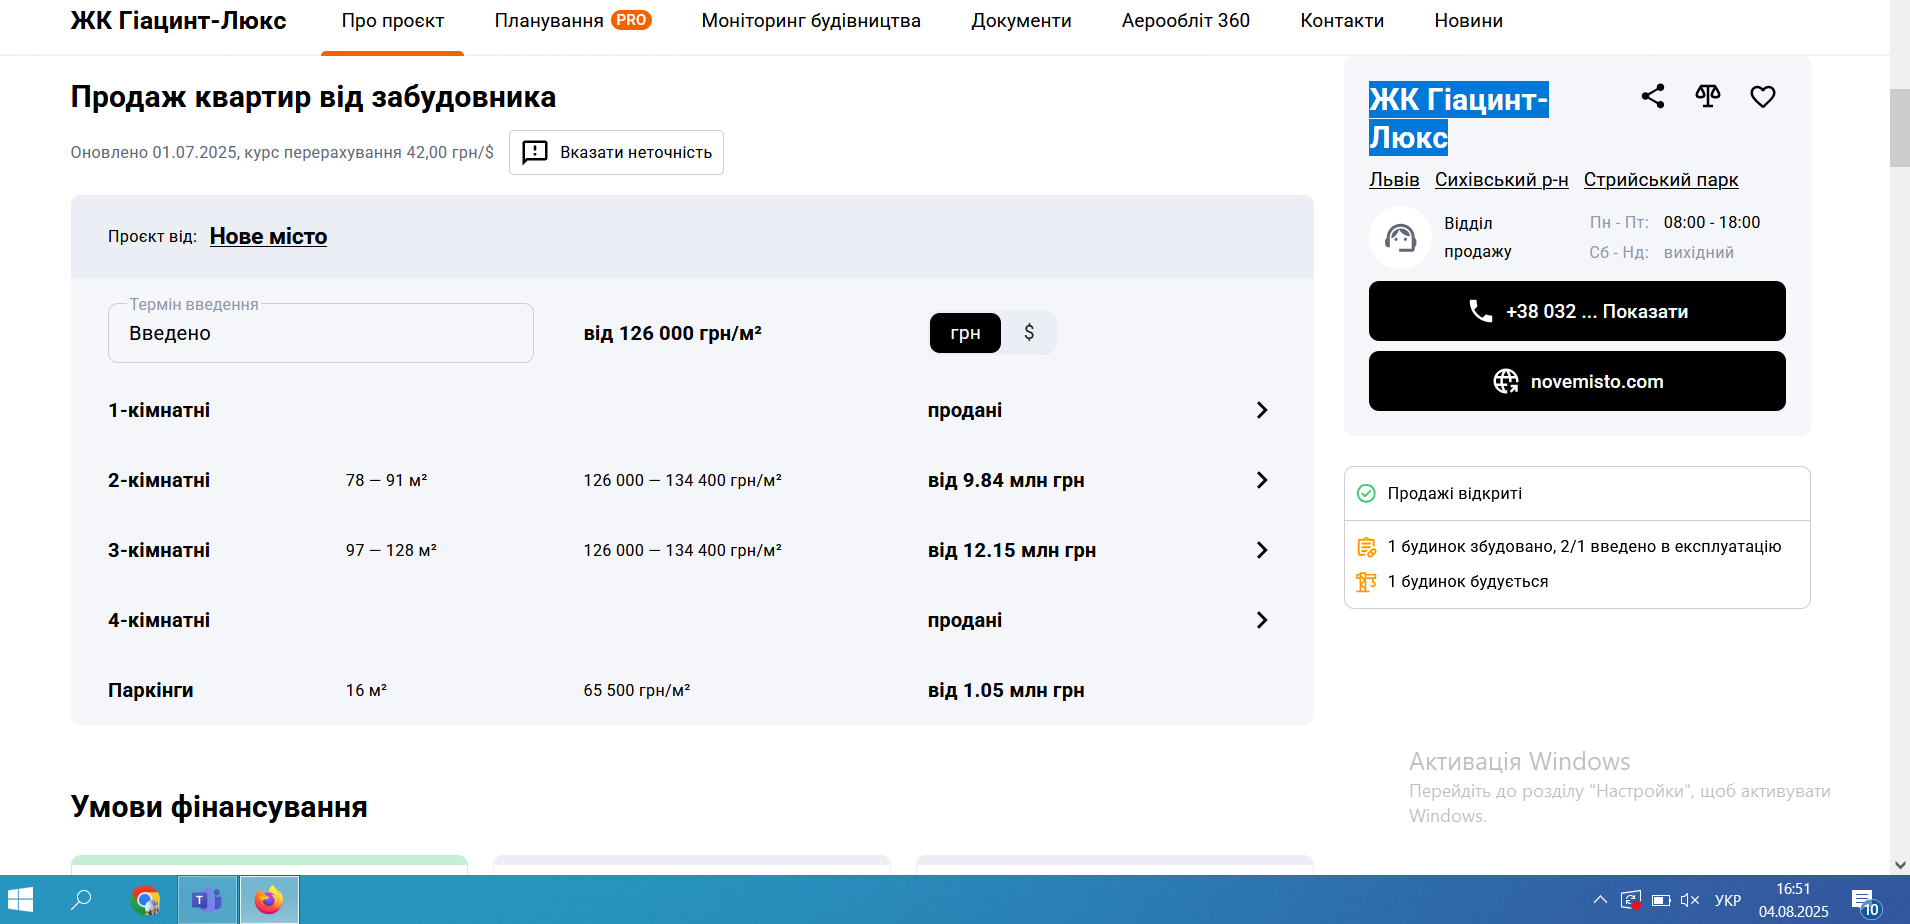
Task: Open the Новини tab
Action: (x=1468, y=21)
